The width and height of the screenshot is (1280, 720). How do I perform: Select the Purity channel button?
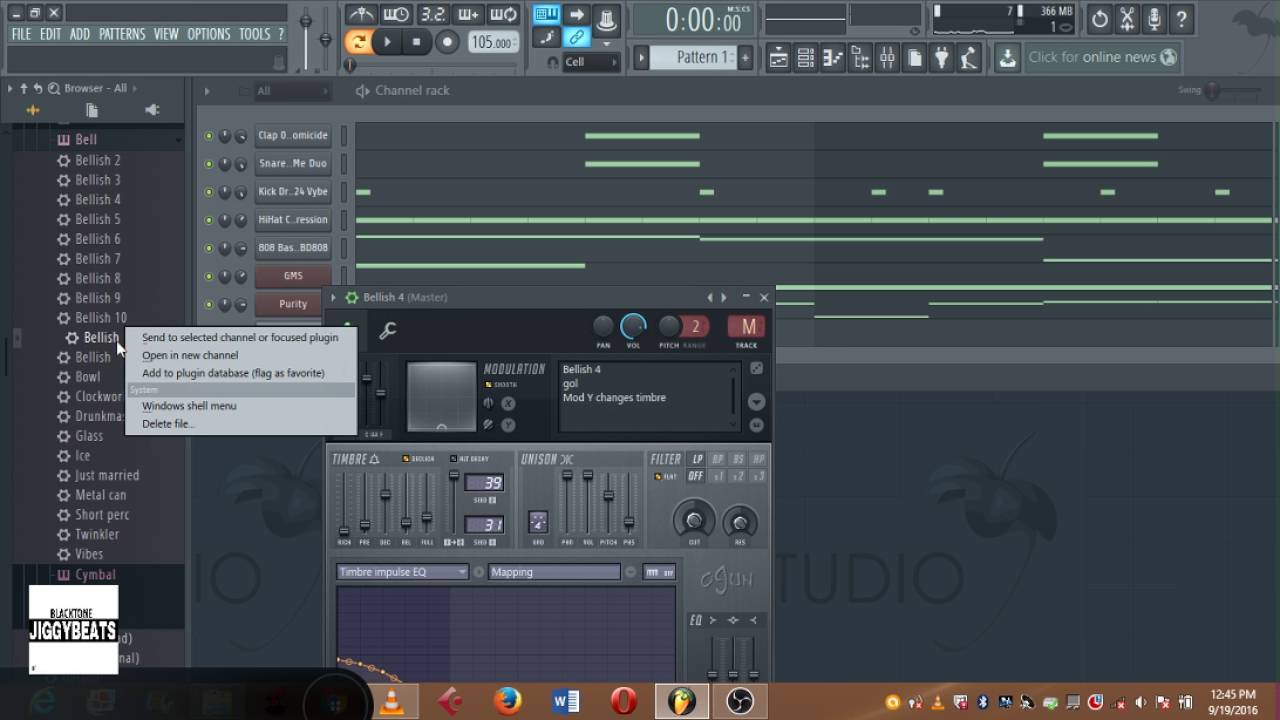[293, 304]
